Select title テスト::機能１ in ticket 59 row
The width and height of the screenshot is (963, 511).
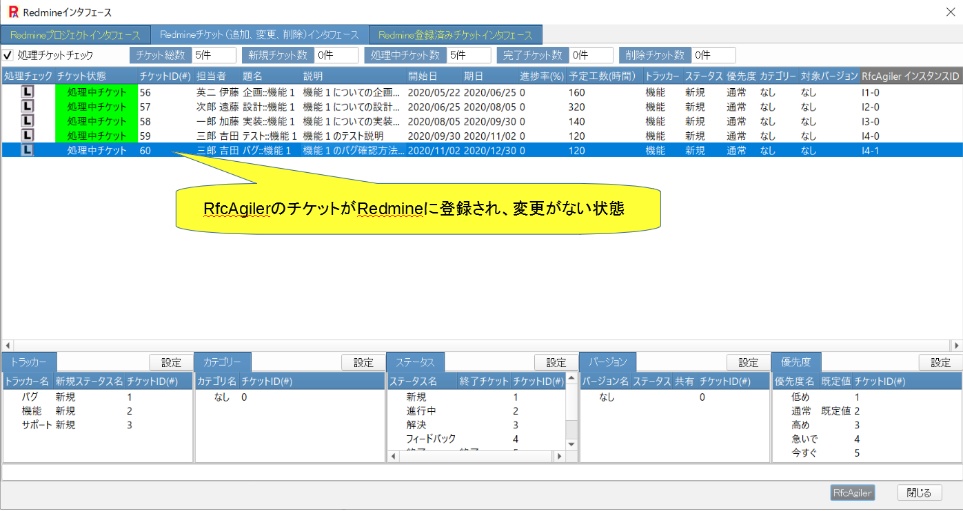(x=270, y=136)
